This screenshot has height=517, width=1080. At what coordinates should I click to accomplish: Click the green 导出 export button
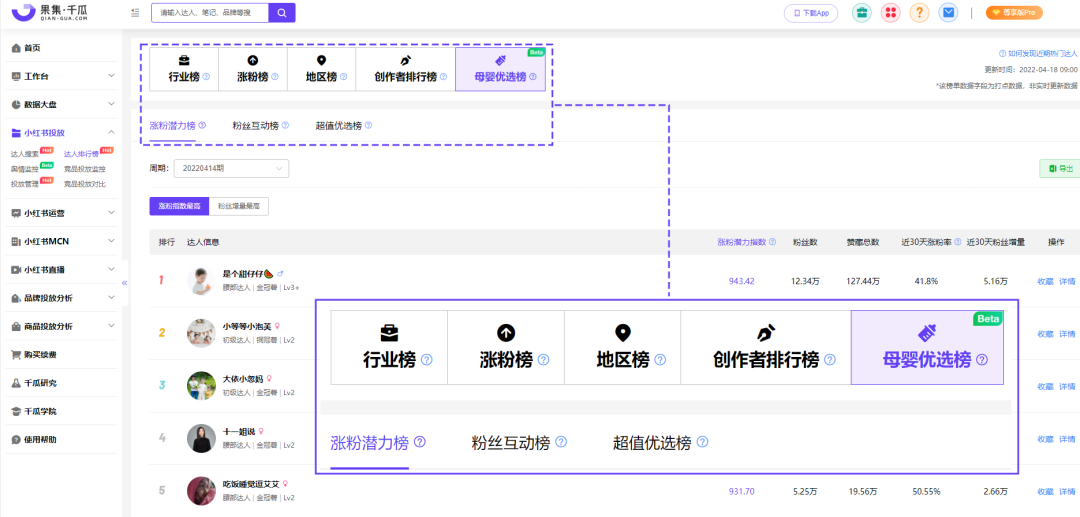1061,169
